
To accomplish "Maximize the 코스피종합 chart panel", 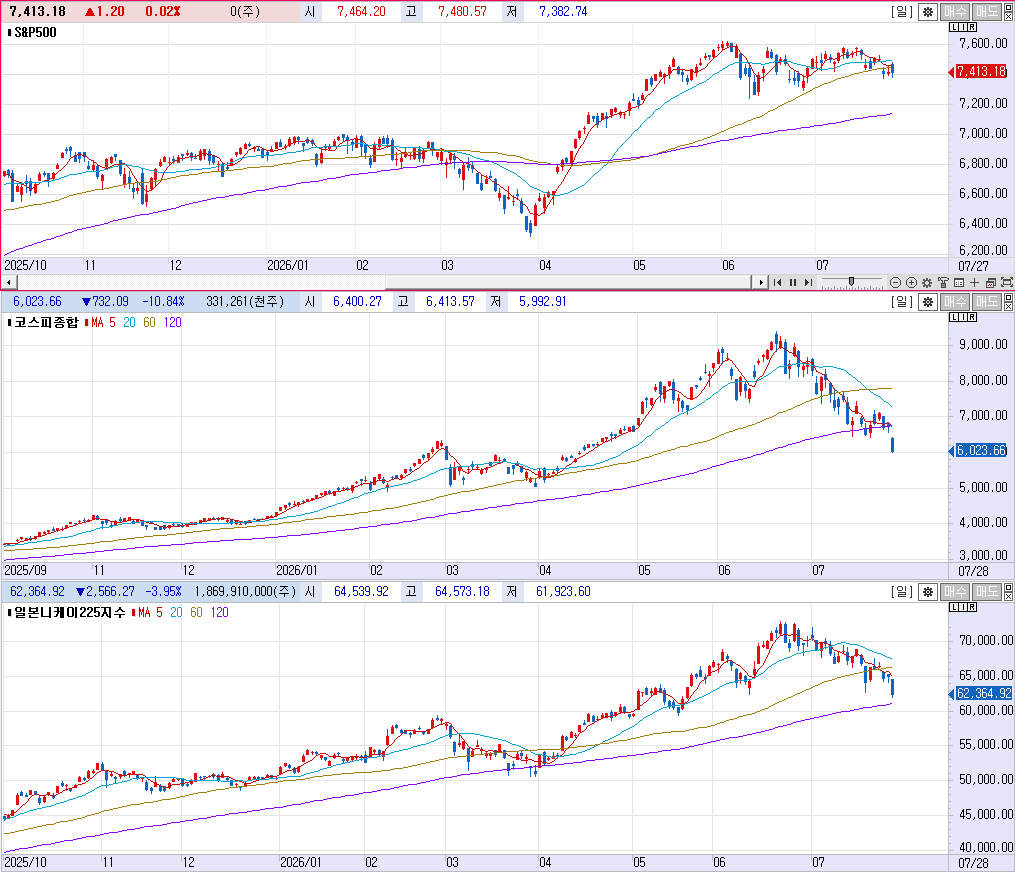I will pyautogui.click(x=1009, y=297).
